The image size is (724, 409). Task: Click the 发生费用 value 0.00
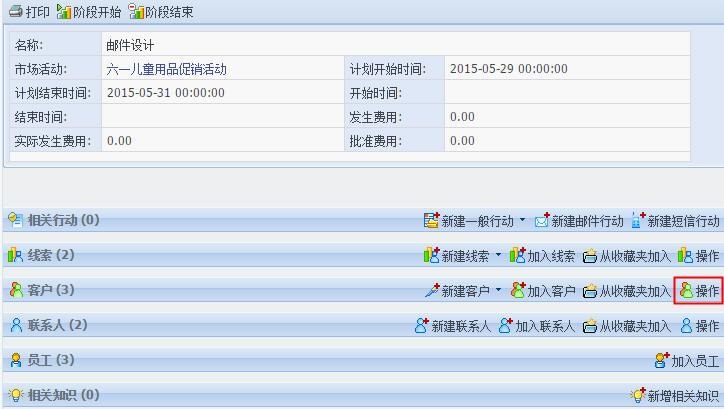[462, 117]
